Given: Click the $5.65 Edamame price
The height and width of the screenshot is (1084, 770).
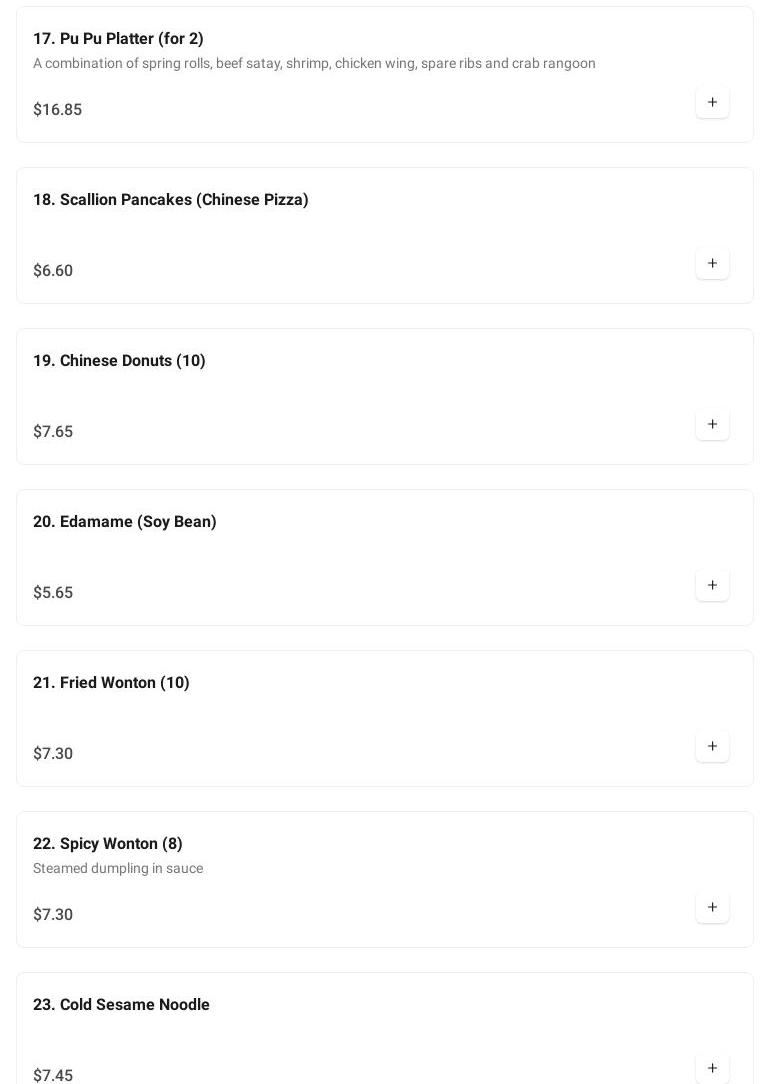Looking at the screenshot, I should [x=53, y=592].
